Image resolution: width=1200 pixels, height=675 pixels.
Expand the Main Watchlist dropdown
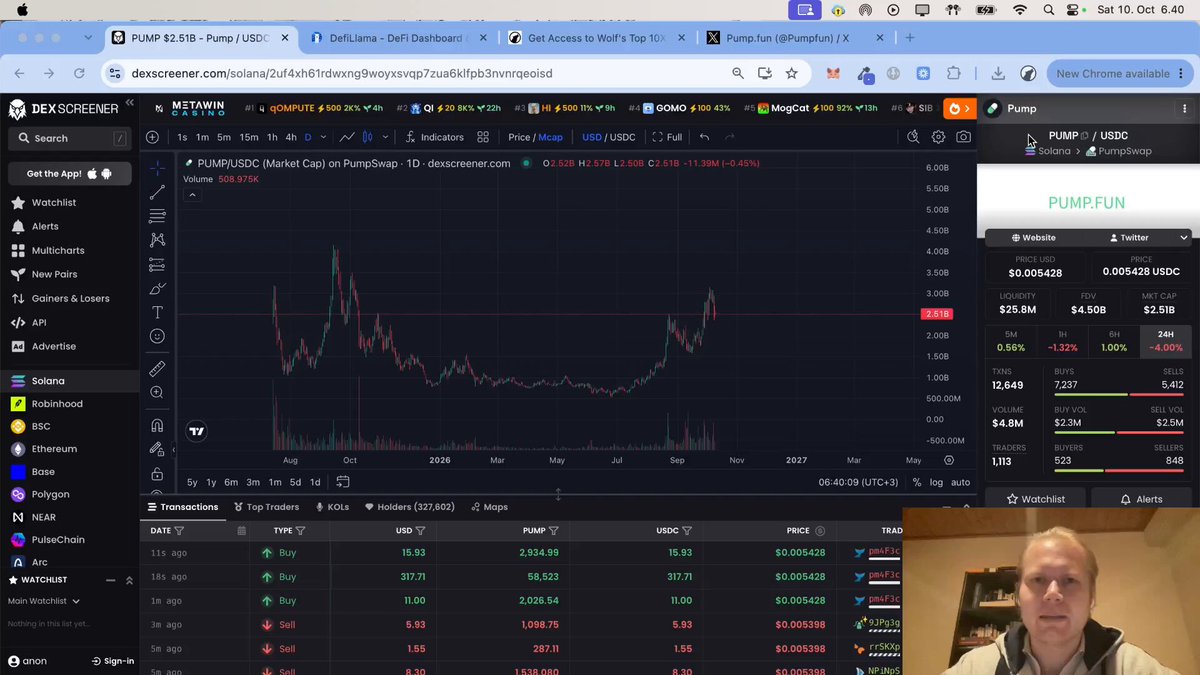click(44, 601)
